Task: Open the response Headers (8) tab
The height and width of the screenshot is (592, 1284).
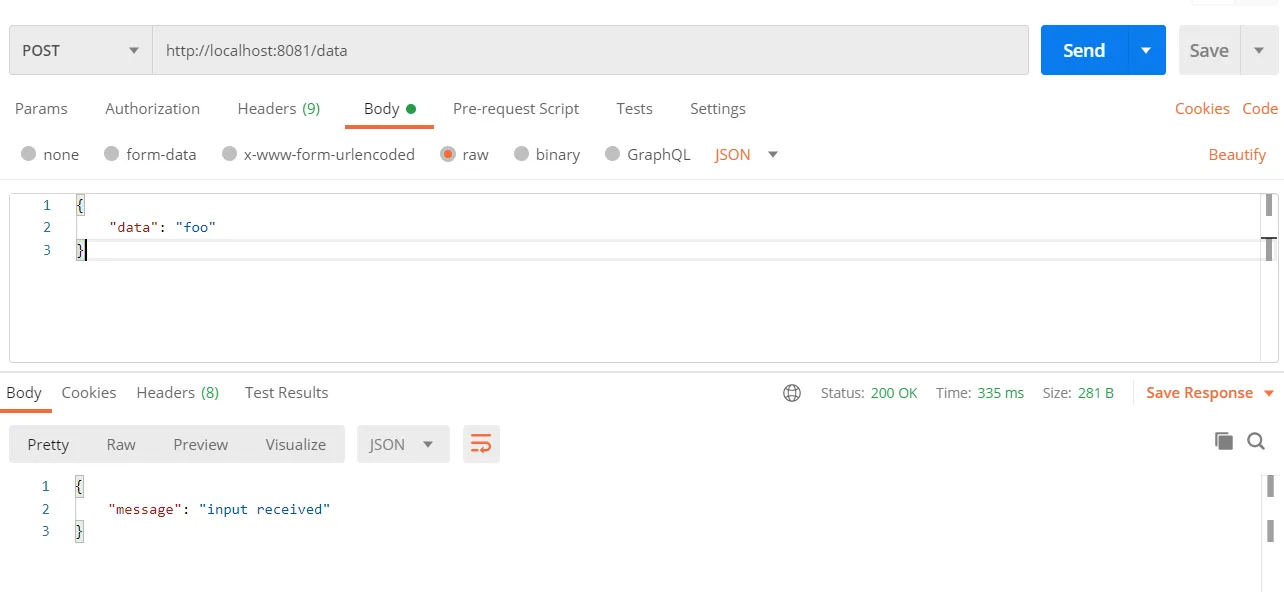Action: [x=178, y=392]
